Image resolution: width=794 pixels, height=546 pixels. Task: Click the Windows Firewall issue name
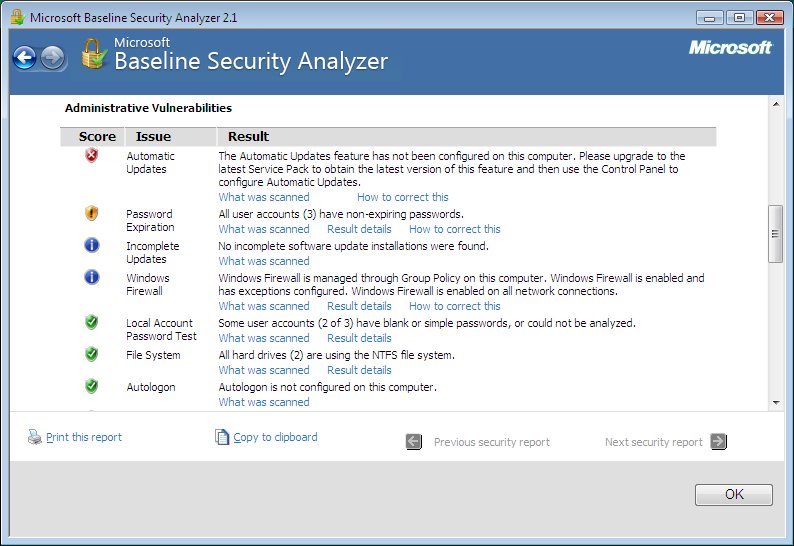[148, 284]
